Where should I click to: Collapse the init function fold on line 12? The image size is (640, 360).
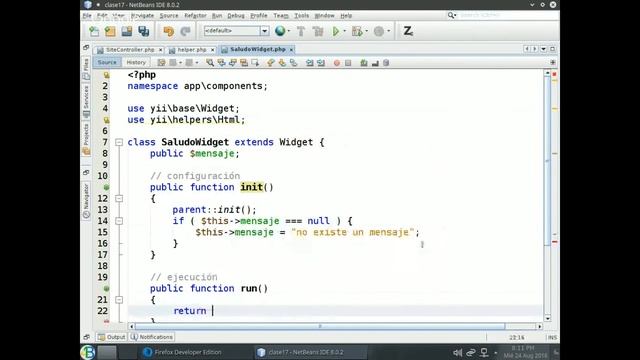[x=119, y=198]
